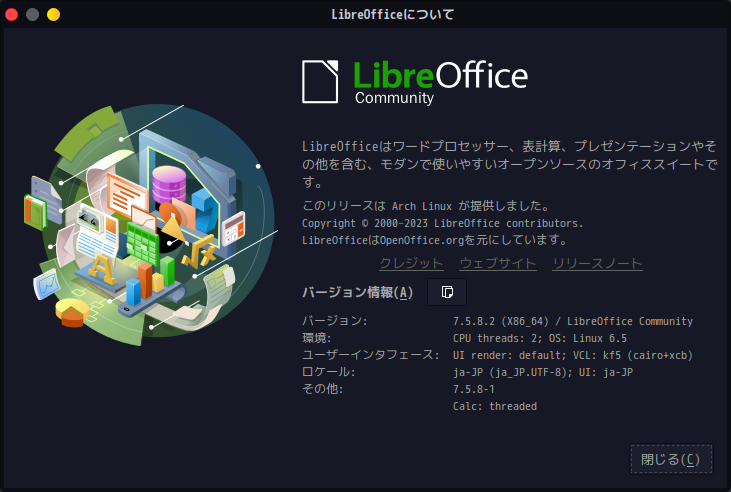Open the ウェブサイト link
731x492 pixels.
coord(498,263)
